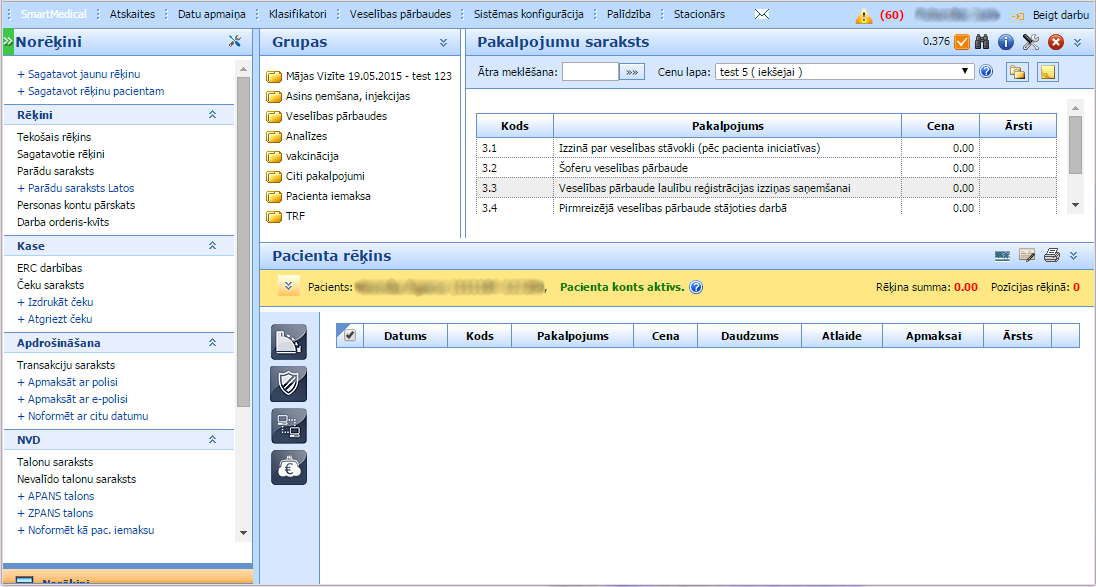Open the blue info icon

[1006, 42]
